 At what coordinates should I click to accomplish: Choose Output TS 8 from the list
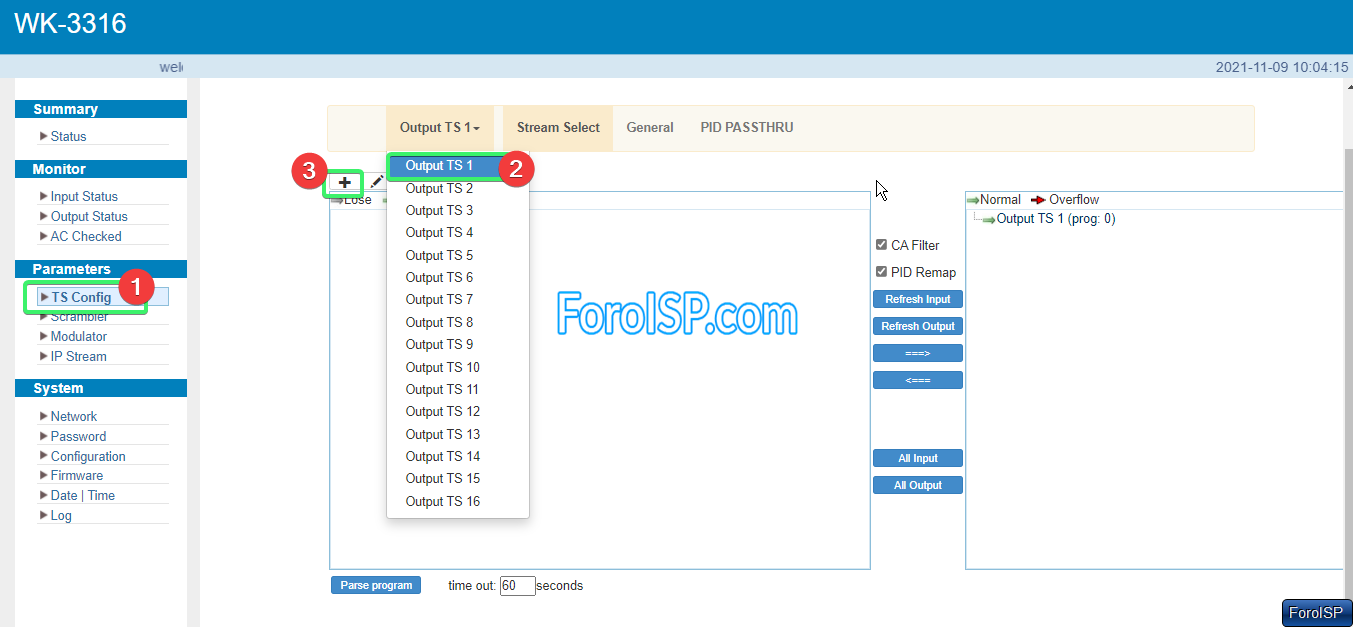(x=439, y=322)
